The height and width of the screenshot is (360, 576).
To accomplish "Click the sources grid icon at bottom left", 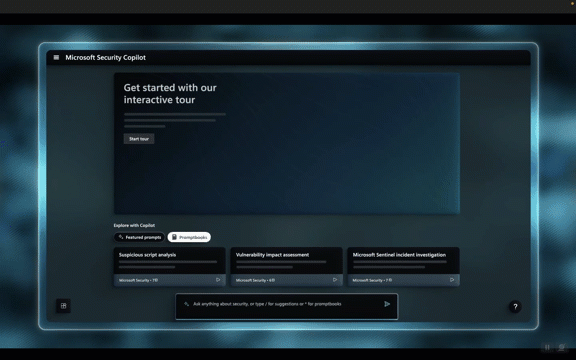I will (64, 306).
